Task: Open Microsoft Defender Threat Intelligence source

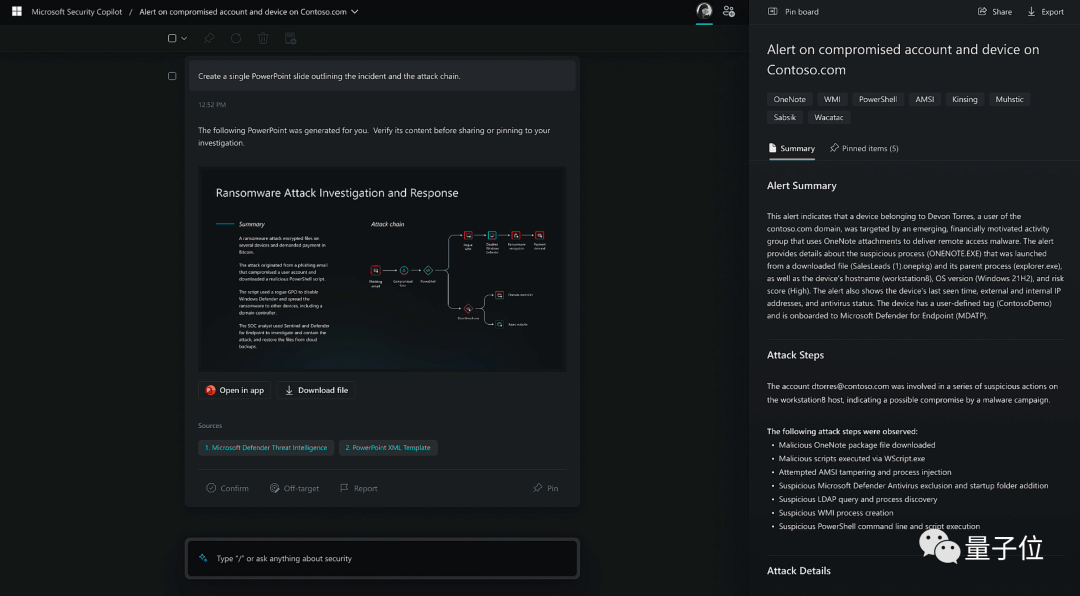Action: [x=266, y=448]
